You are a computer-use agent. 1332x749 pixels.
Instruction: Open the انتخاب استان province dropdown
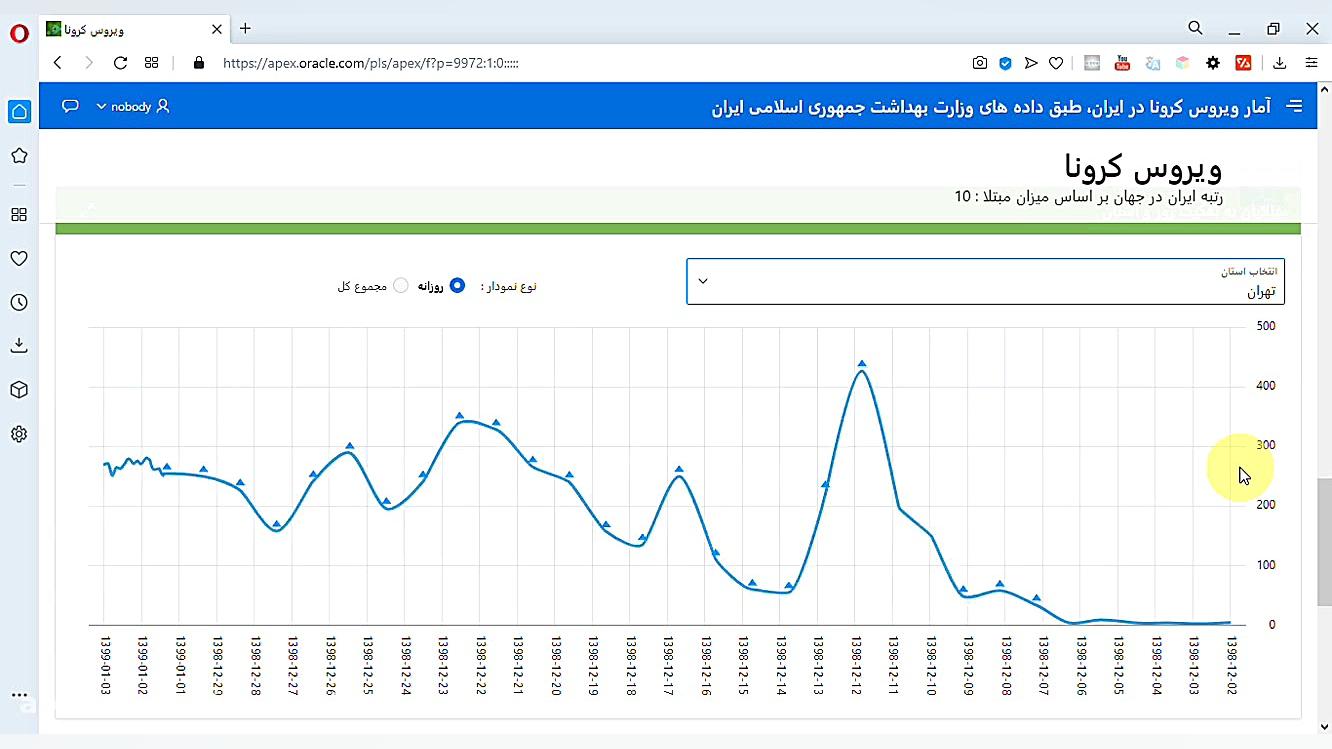[x=984, y=281]
